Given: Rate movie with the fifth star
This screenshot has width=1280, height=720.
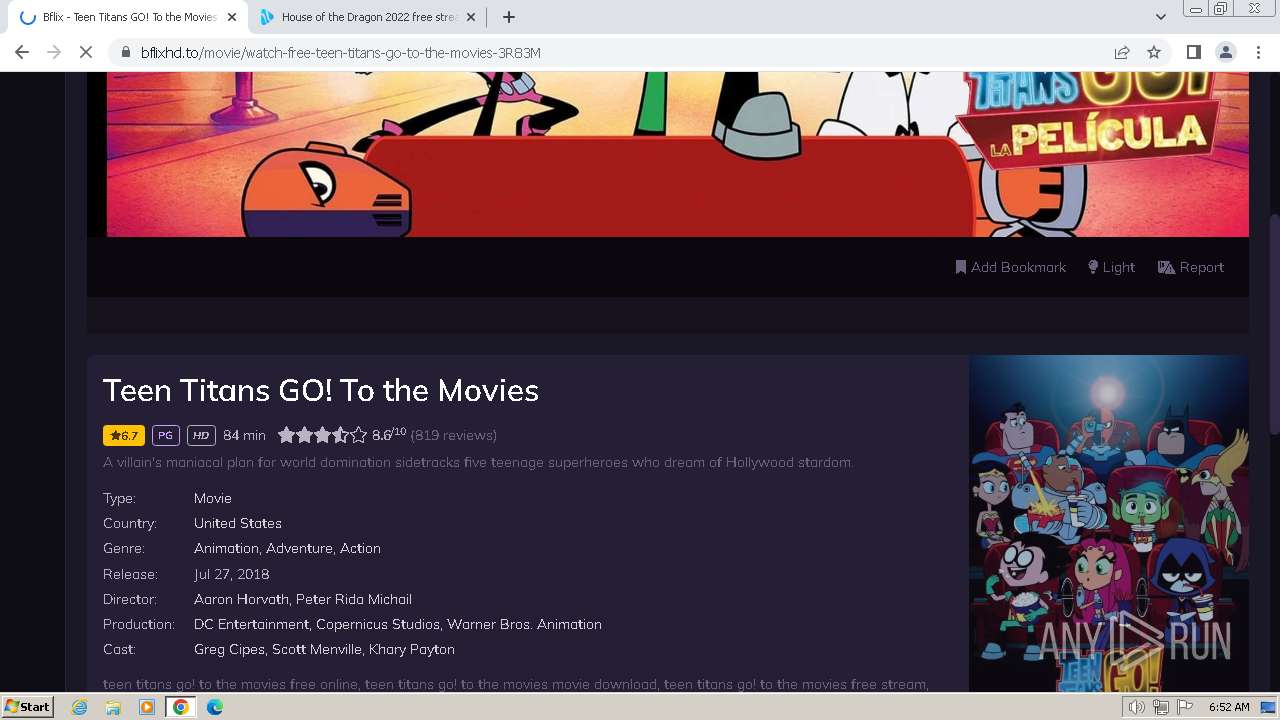Looking at the screenshot, I should click(x=358, y=435).
